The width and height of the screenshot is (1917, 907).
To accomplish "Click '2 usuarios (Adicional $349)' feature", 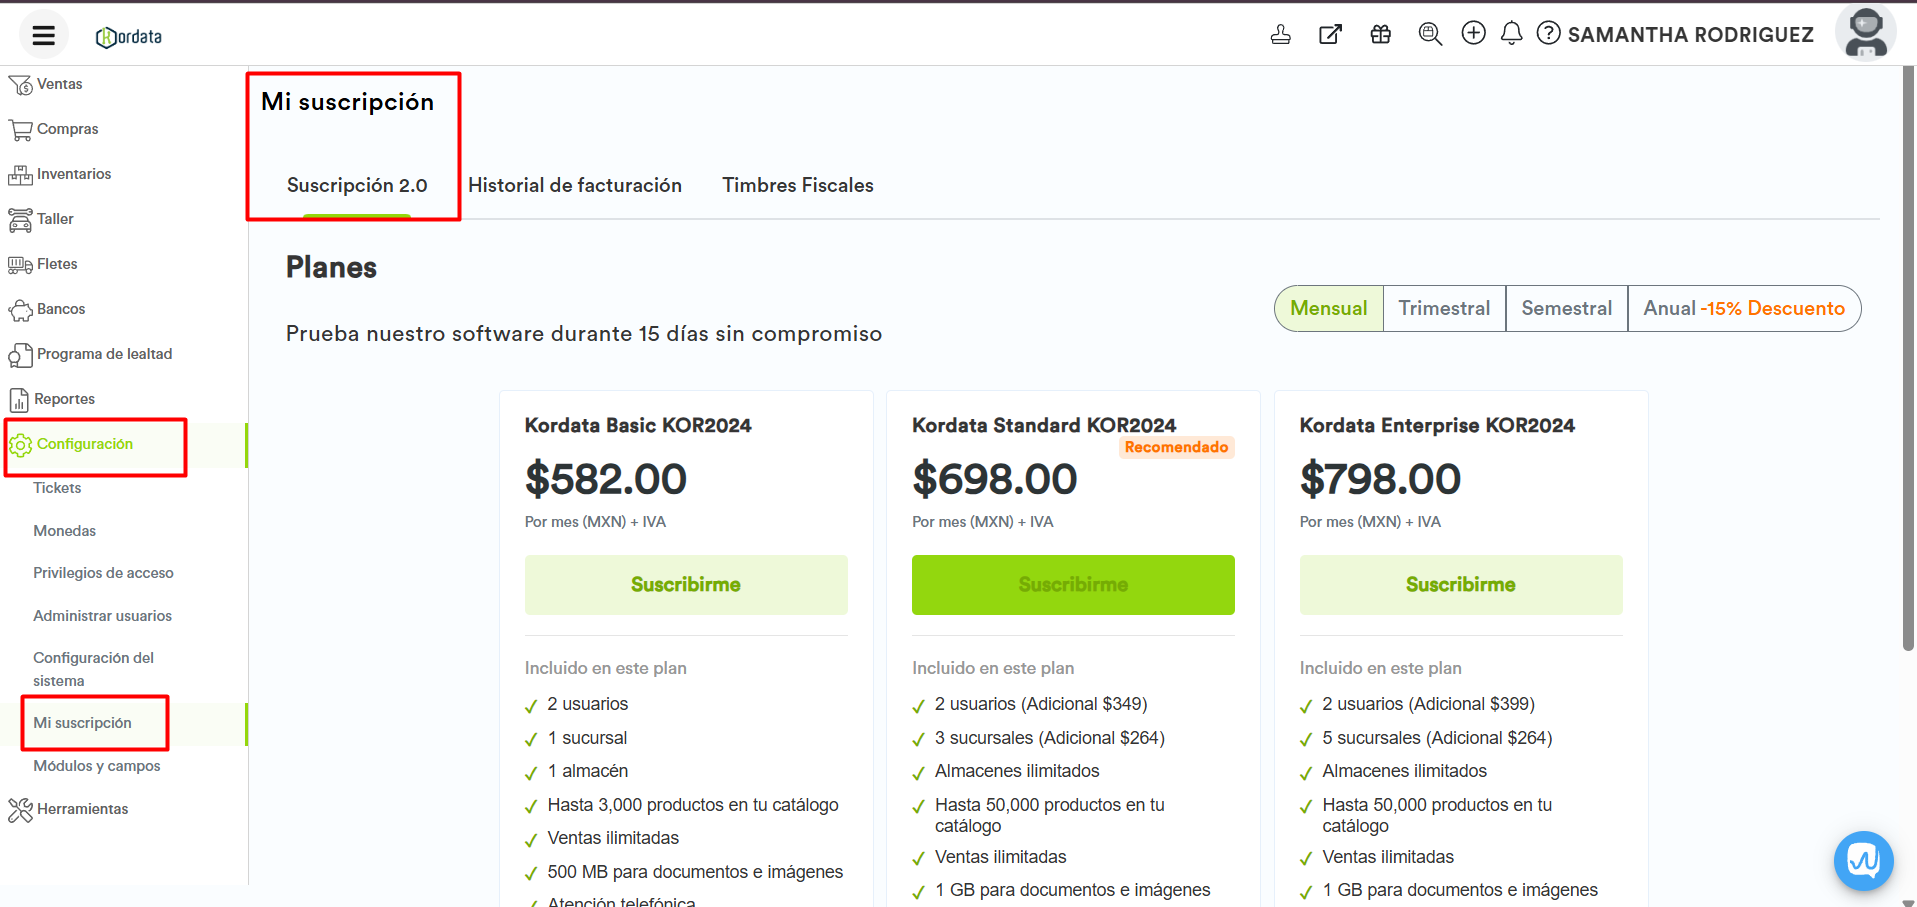I will [x=1041, y=704].
